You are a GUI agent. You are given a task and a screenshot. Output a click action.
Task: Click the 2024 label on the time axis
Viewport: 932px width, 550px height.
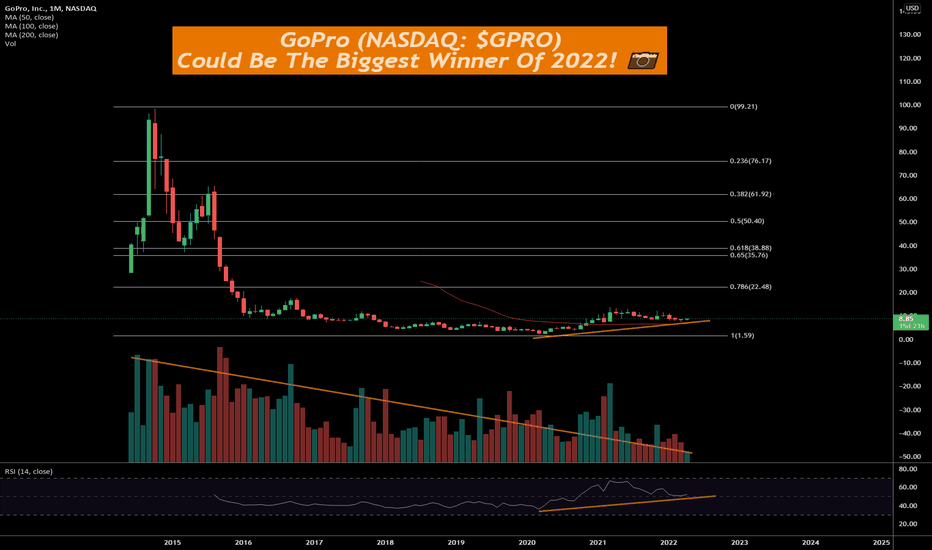point(810,542)
